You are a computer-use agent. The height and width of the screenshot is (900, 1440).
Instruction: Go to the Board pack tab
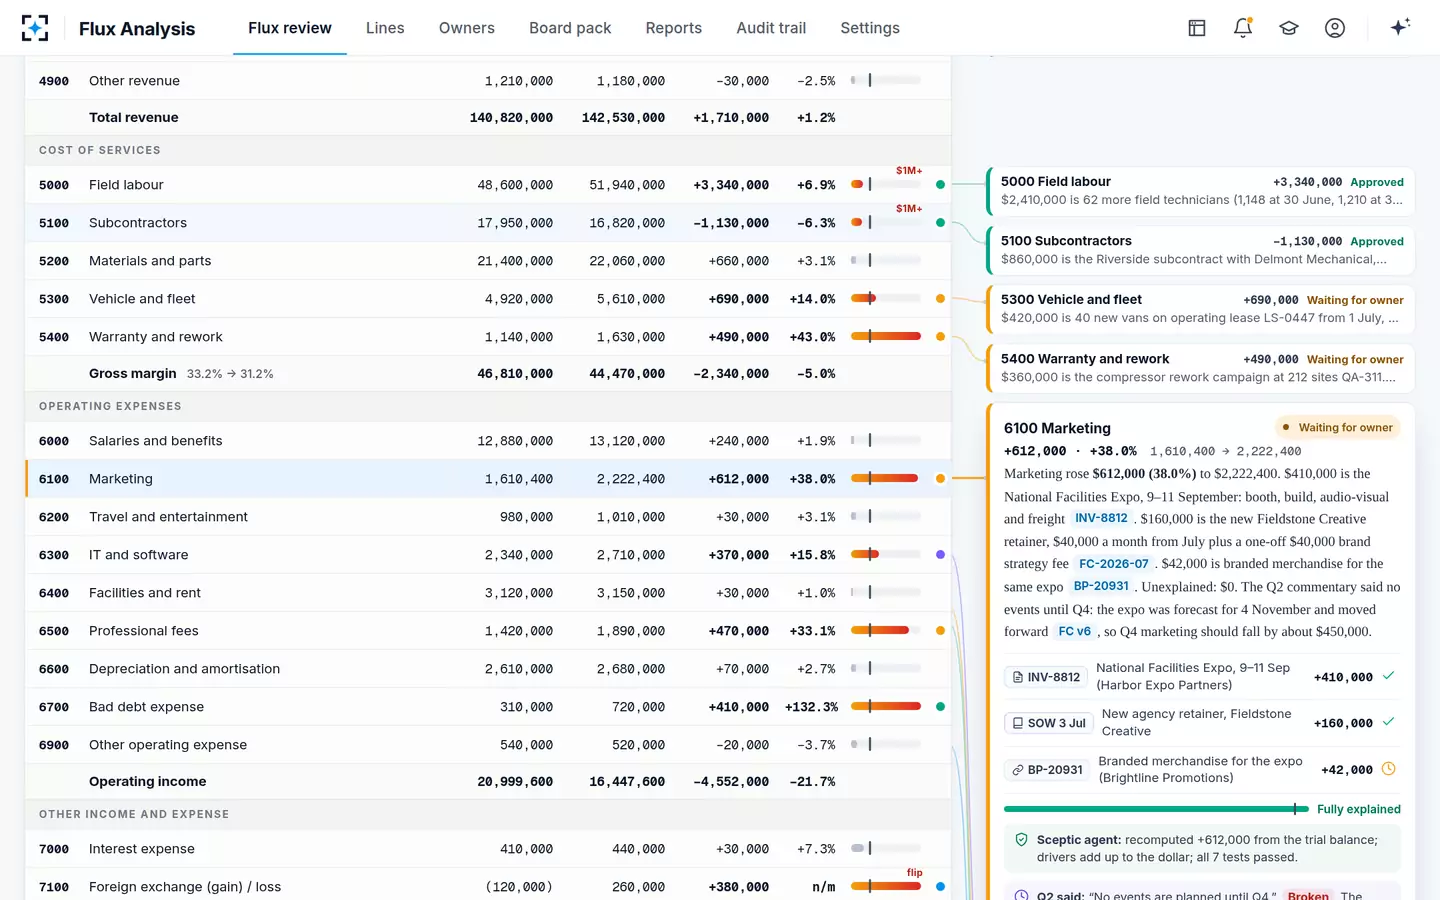(570, 28)
